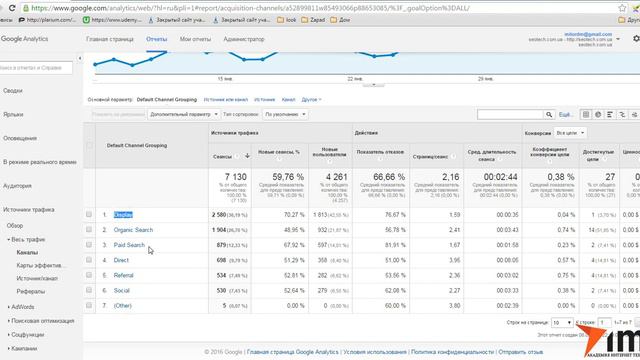Viewport: 640px width, 360px height.
Task: Check the box for the (Other) row
Action: tap(89, 305)
